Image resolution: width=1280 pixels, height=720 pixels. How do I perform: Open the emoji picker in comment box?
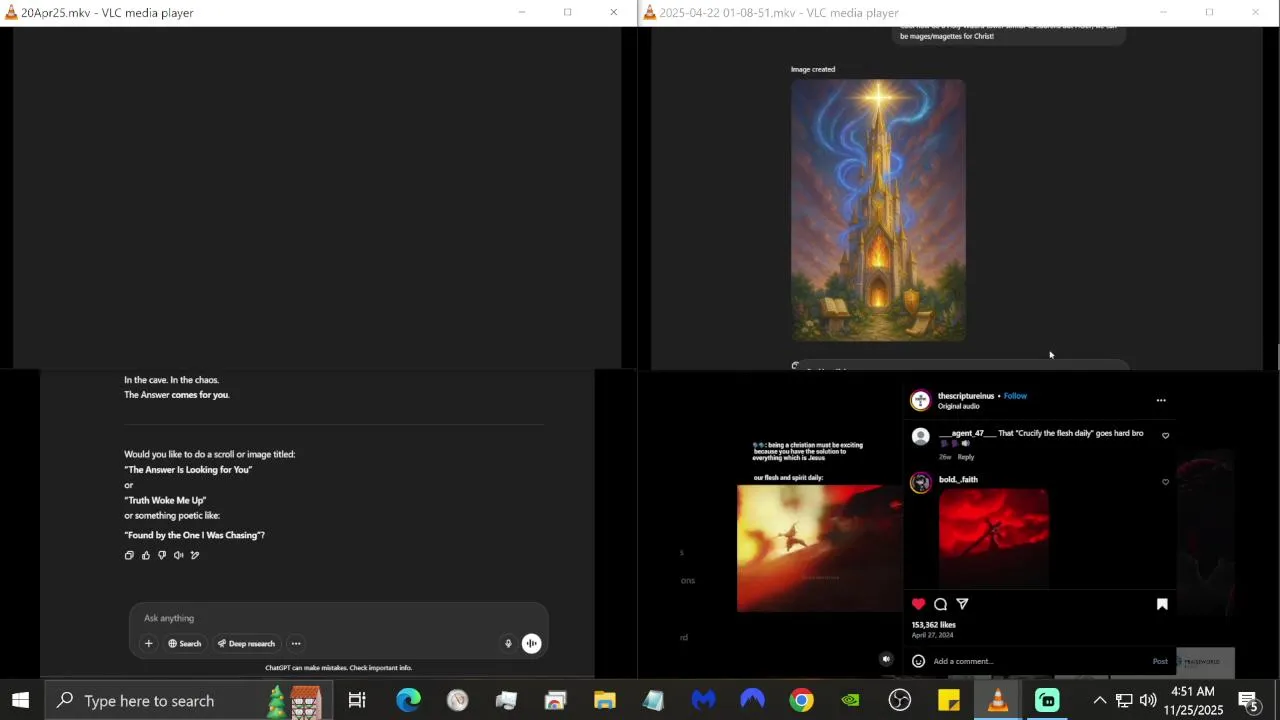[918, 661]
